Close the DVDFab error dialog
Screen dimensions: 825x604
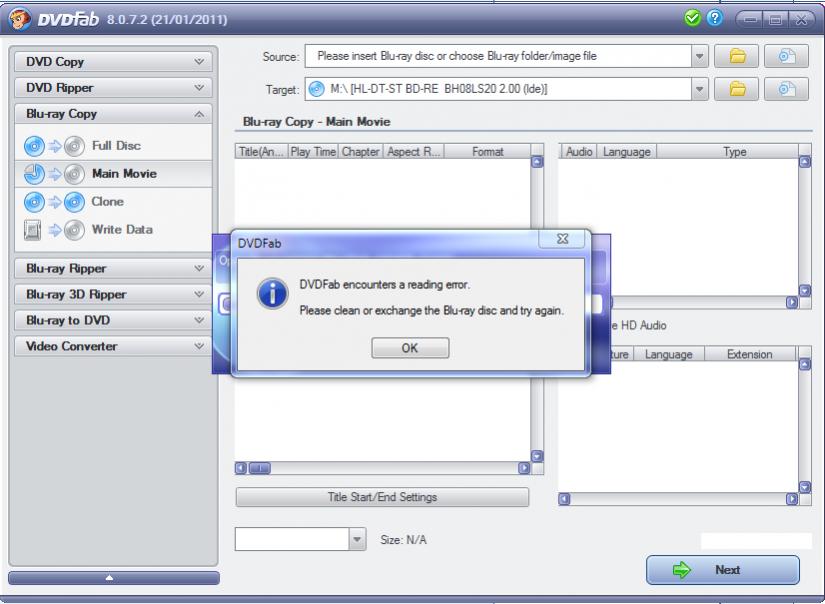[562, 239]
